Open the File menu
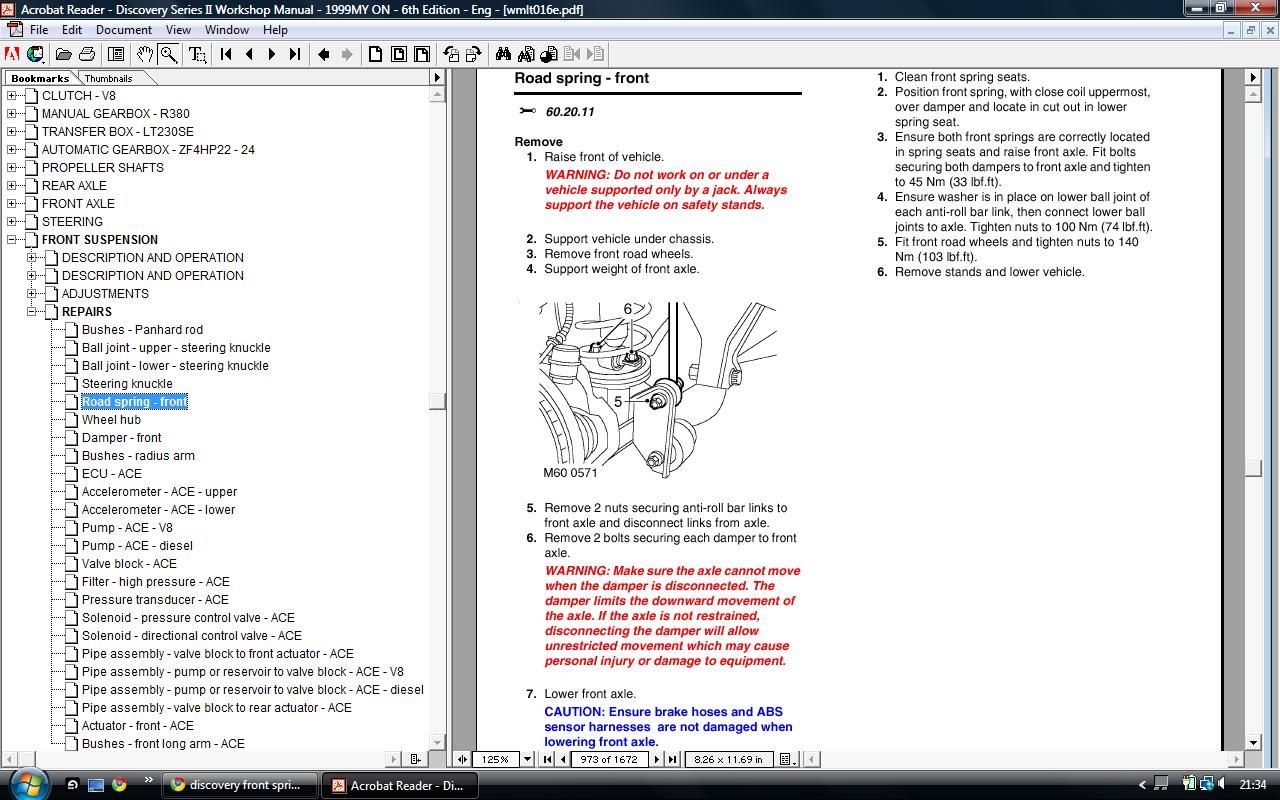 tap(38, 30)
